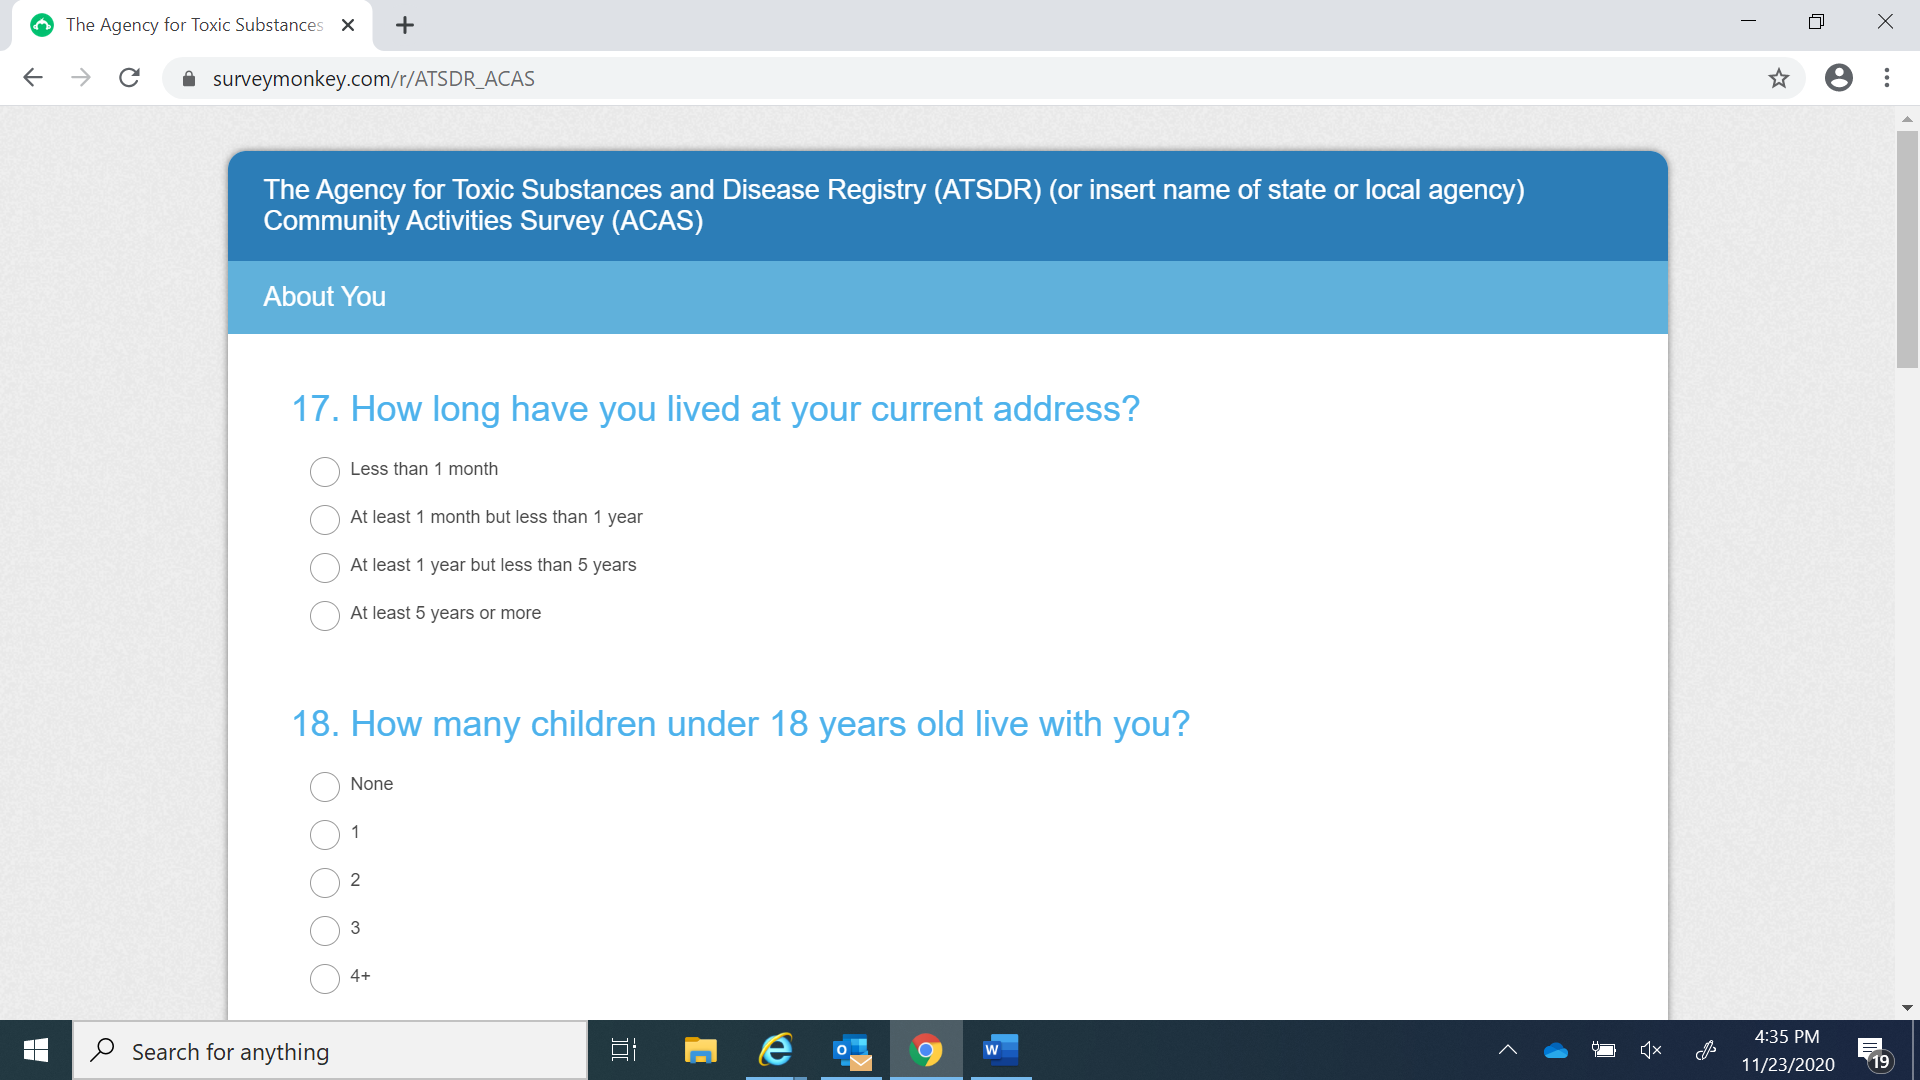
Task: Choose 'At least 1 year but less than 5 years'
Action: coord(325,567)
